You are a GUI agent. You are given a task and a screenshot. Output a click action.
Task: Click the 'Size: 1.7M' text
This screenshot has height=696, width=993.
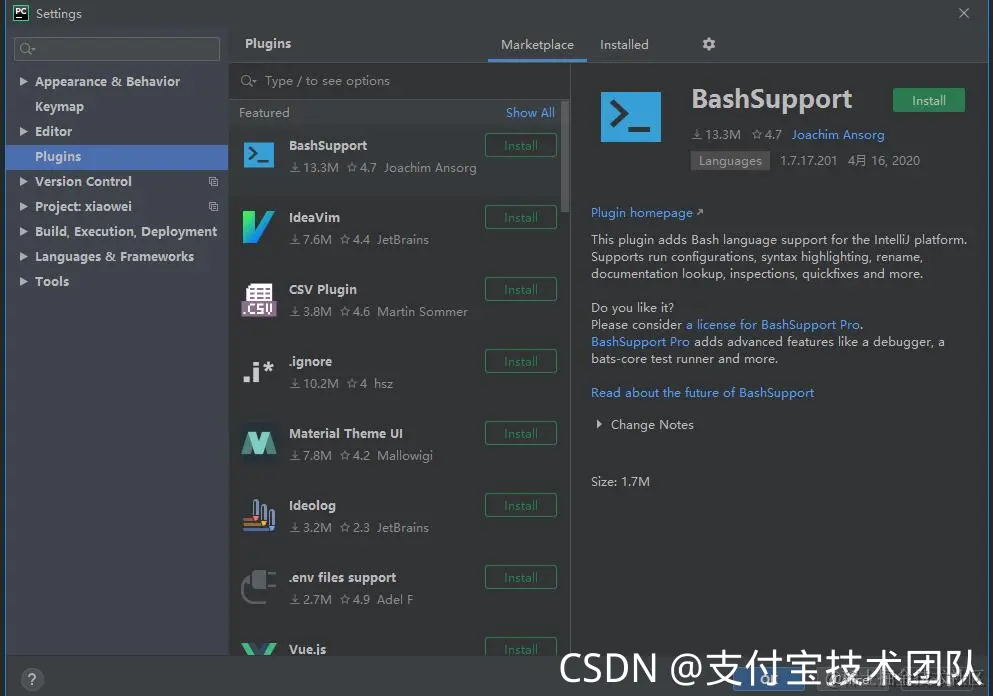click(620, 482)
